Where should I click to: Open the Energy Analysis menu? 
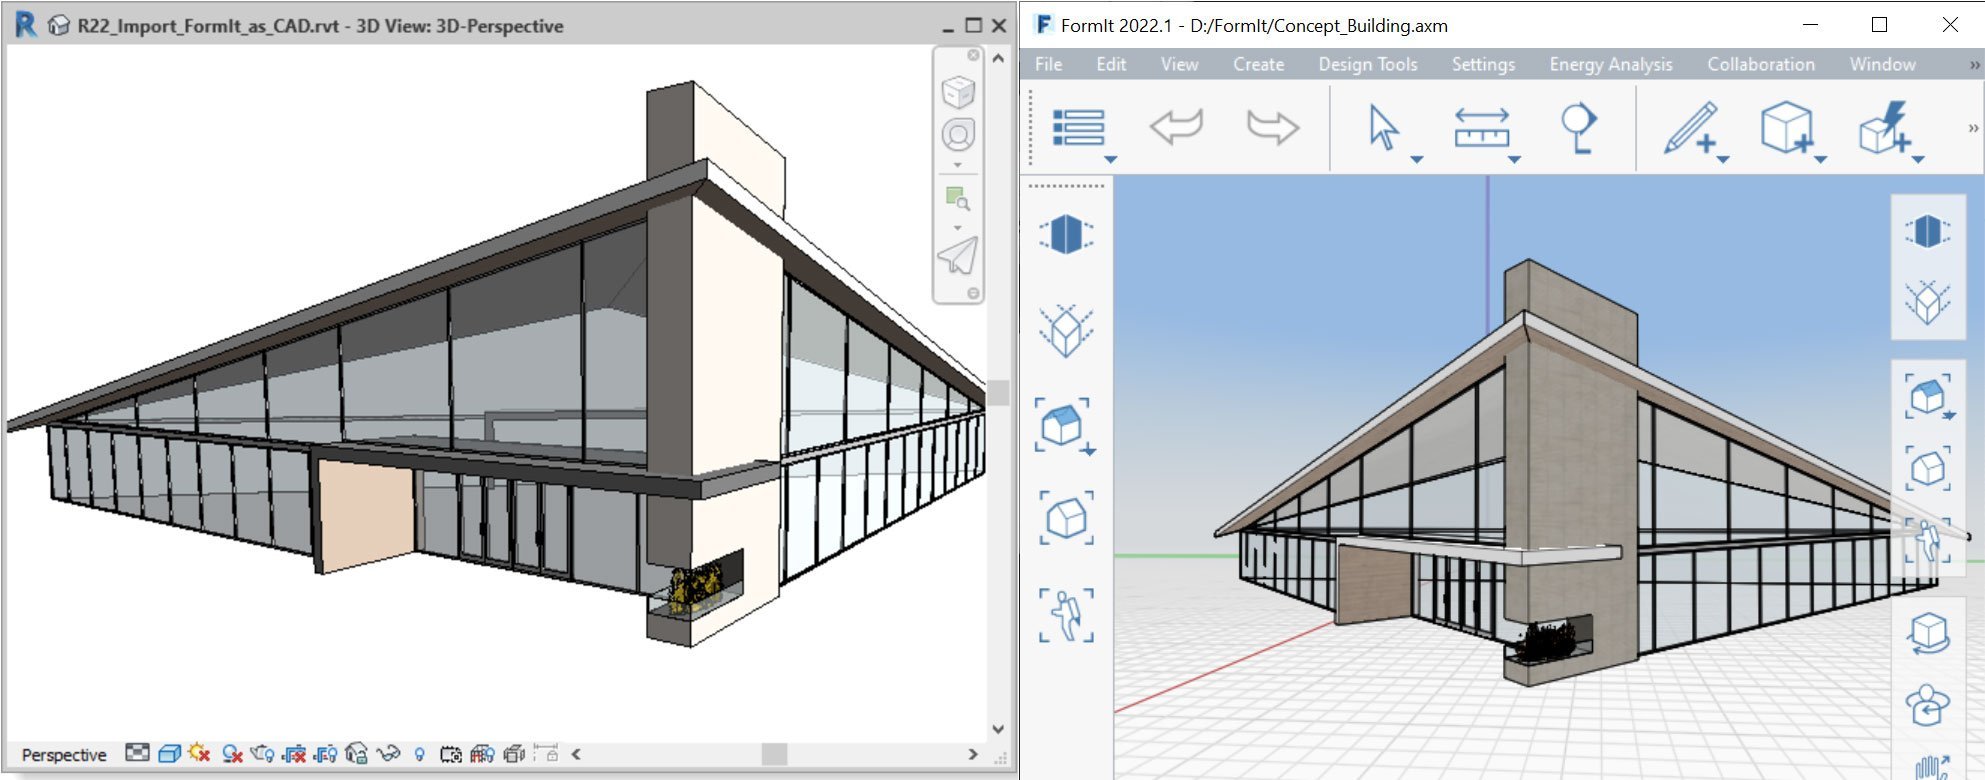[x=1610, y=65]
